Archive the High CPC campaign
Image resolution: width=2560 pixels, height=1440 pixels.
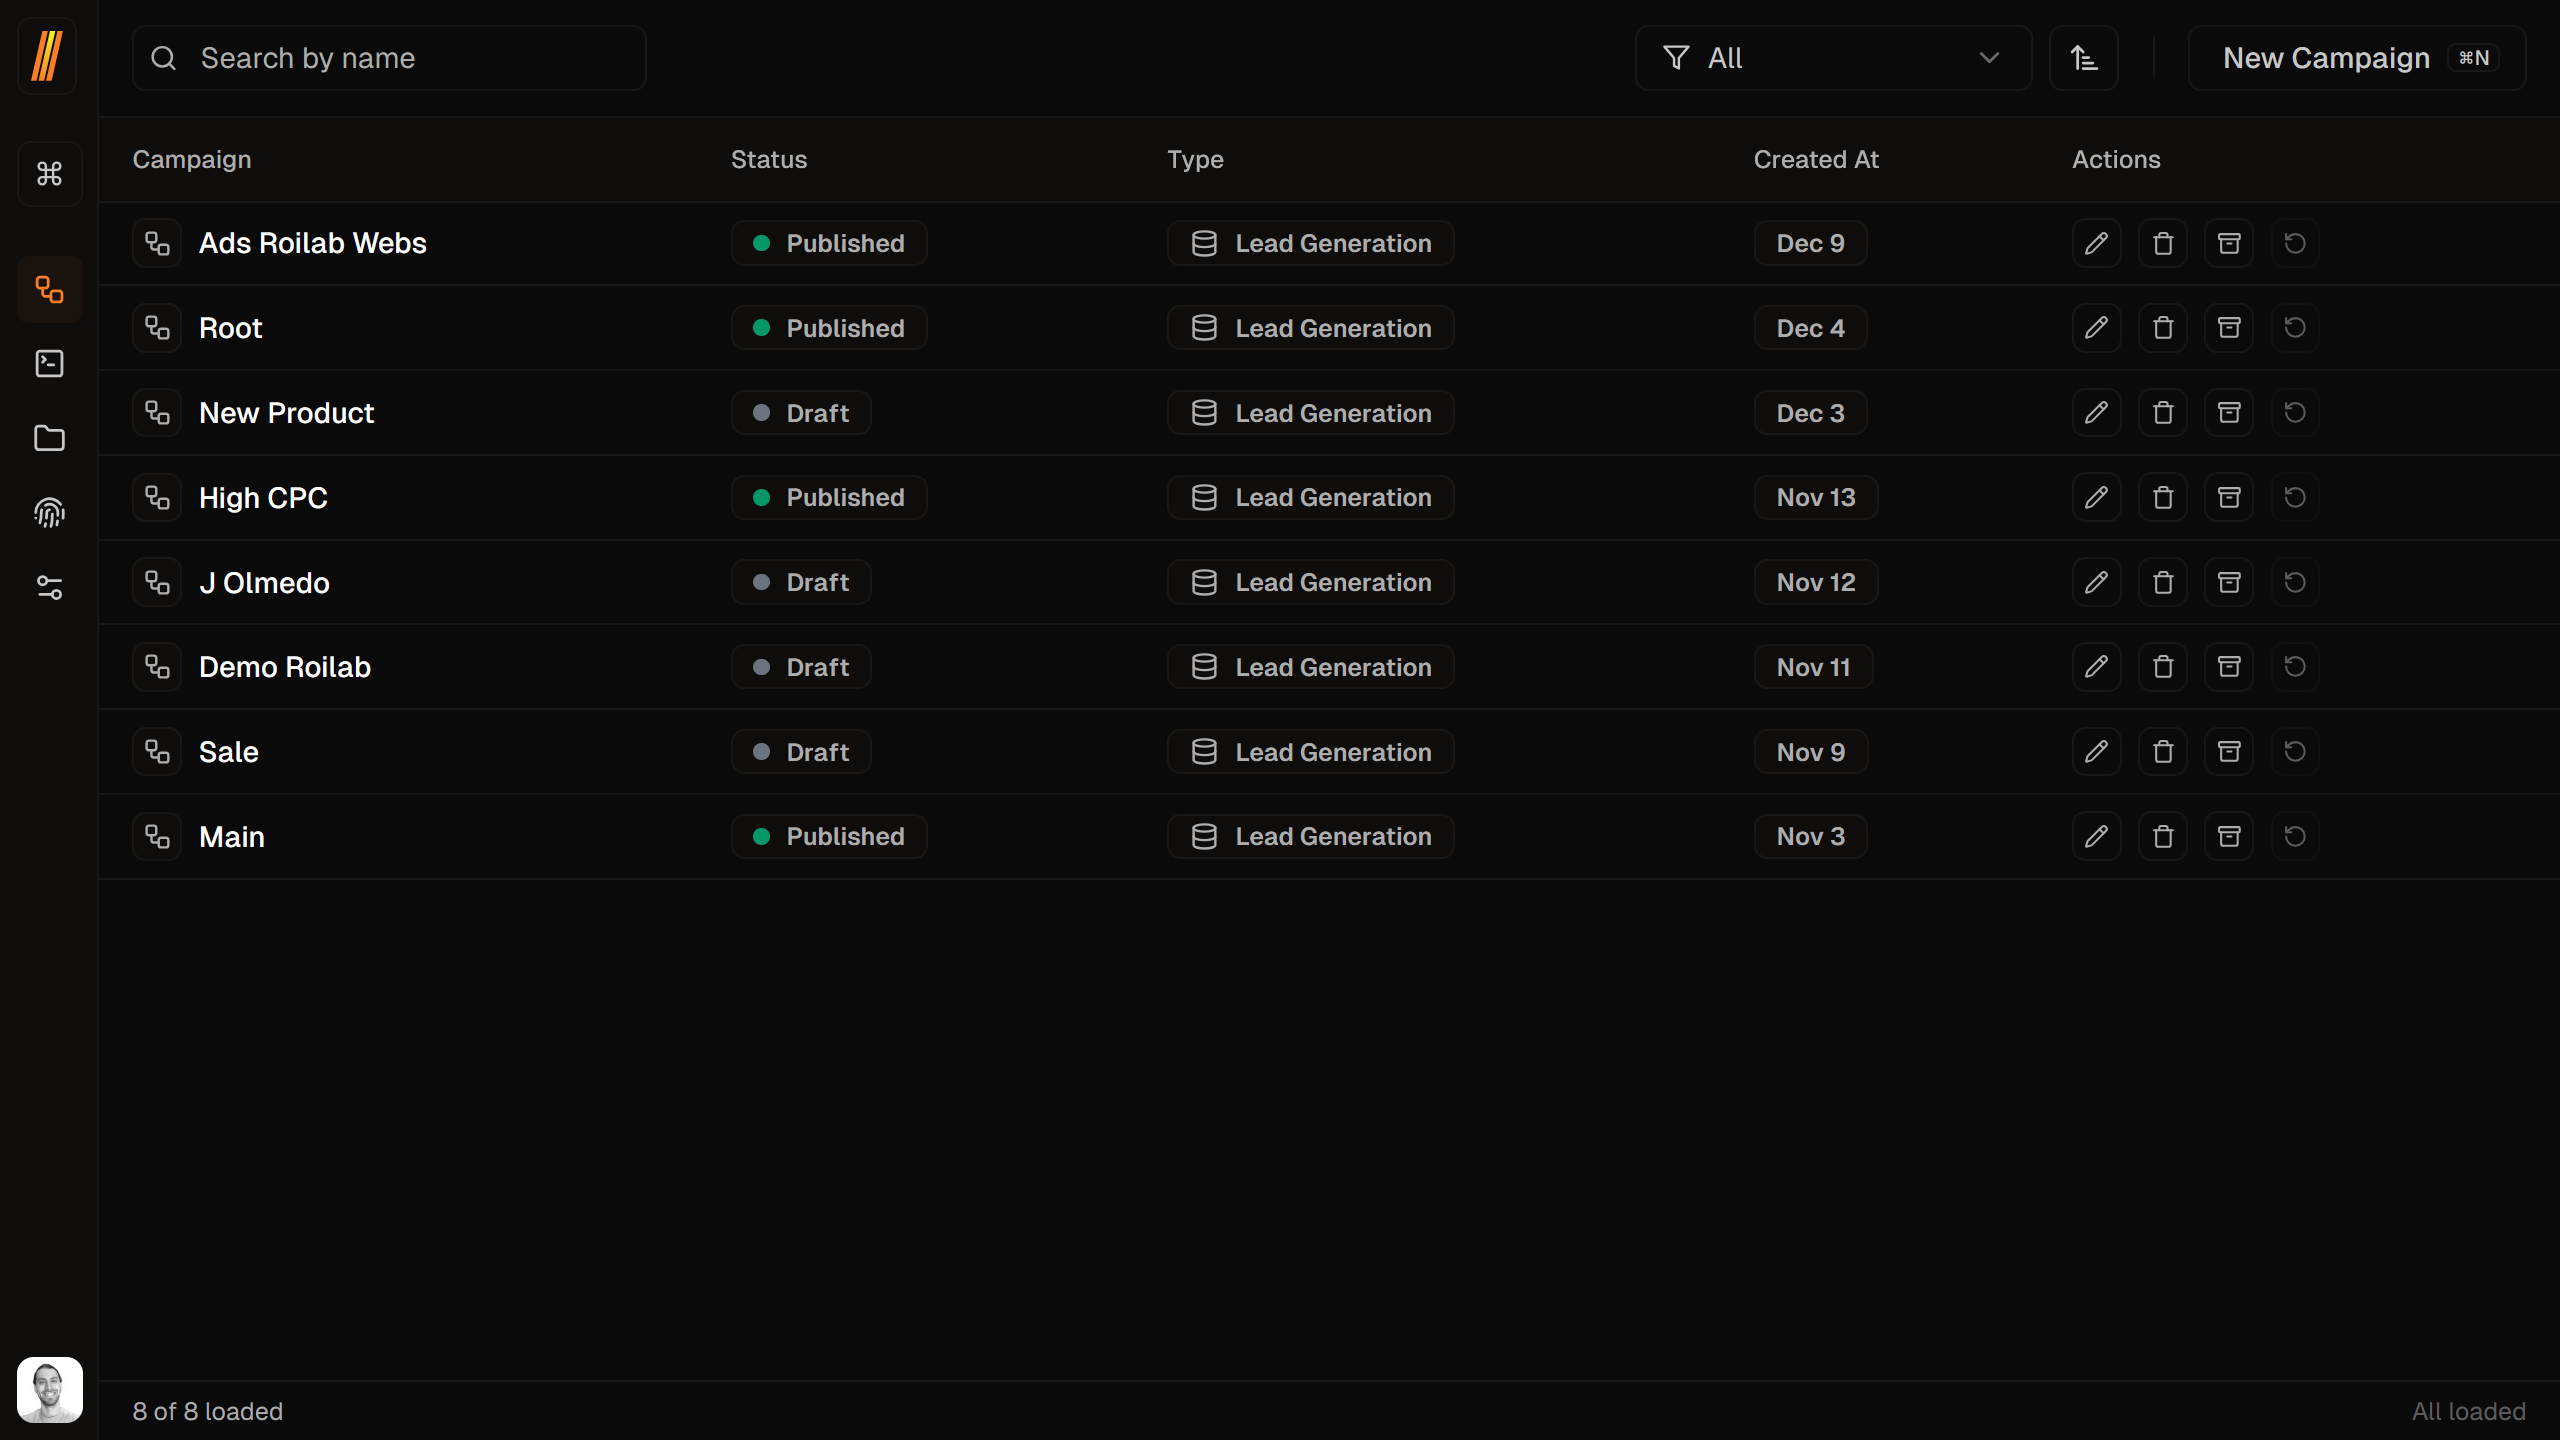2228,497
